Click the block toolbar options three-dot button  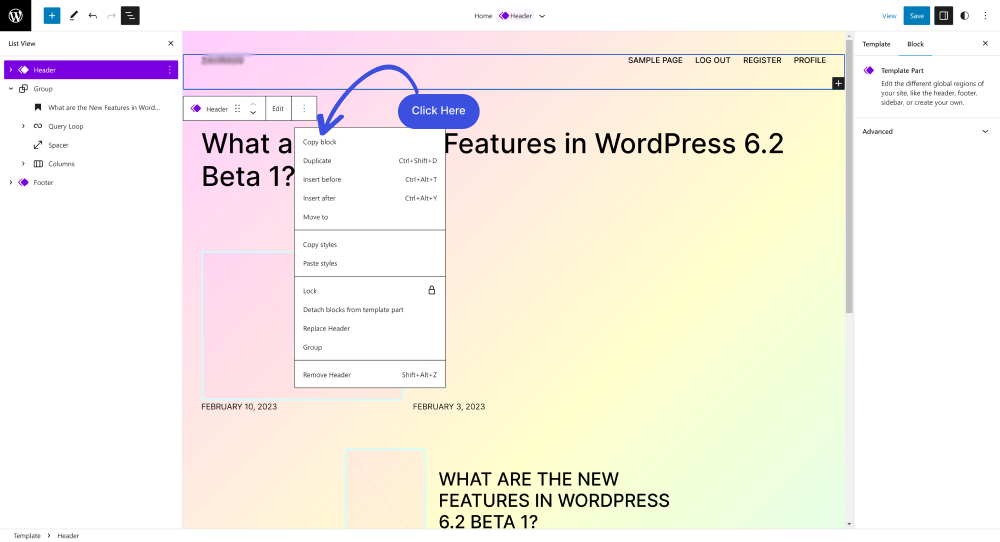pyautogui.click(x=304, y=108)
